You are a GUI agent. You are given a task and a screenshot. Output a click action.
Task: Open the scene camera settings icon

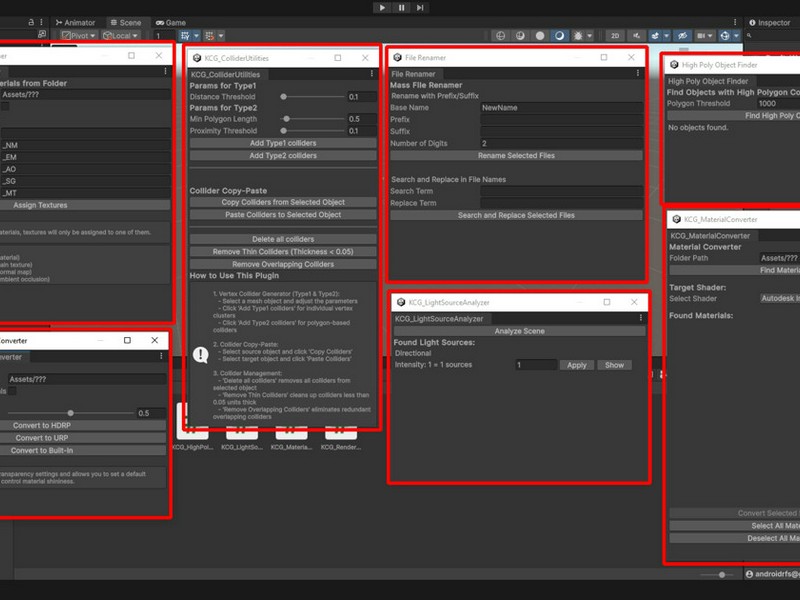701,36
